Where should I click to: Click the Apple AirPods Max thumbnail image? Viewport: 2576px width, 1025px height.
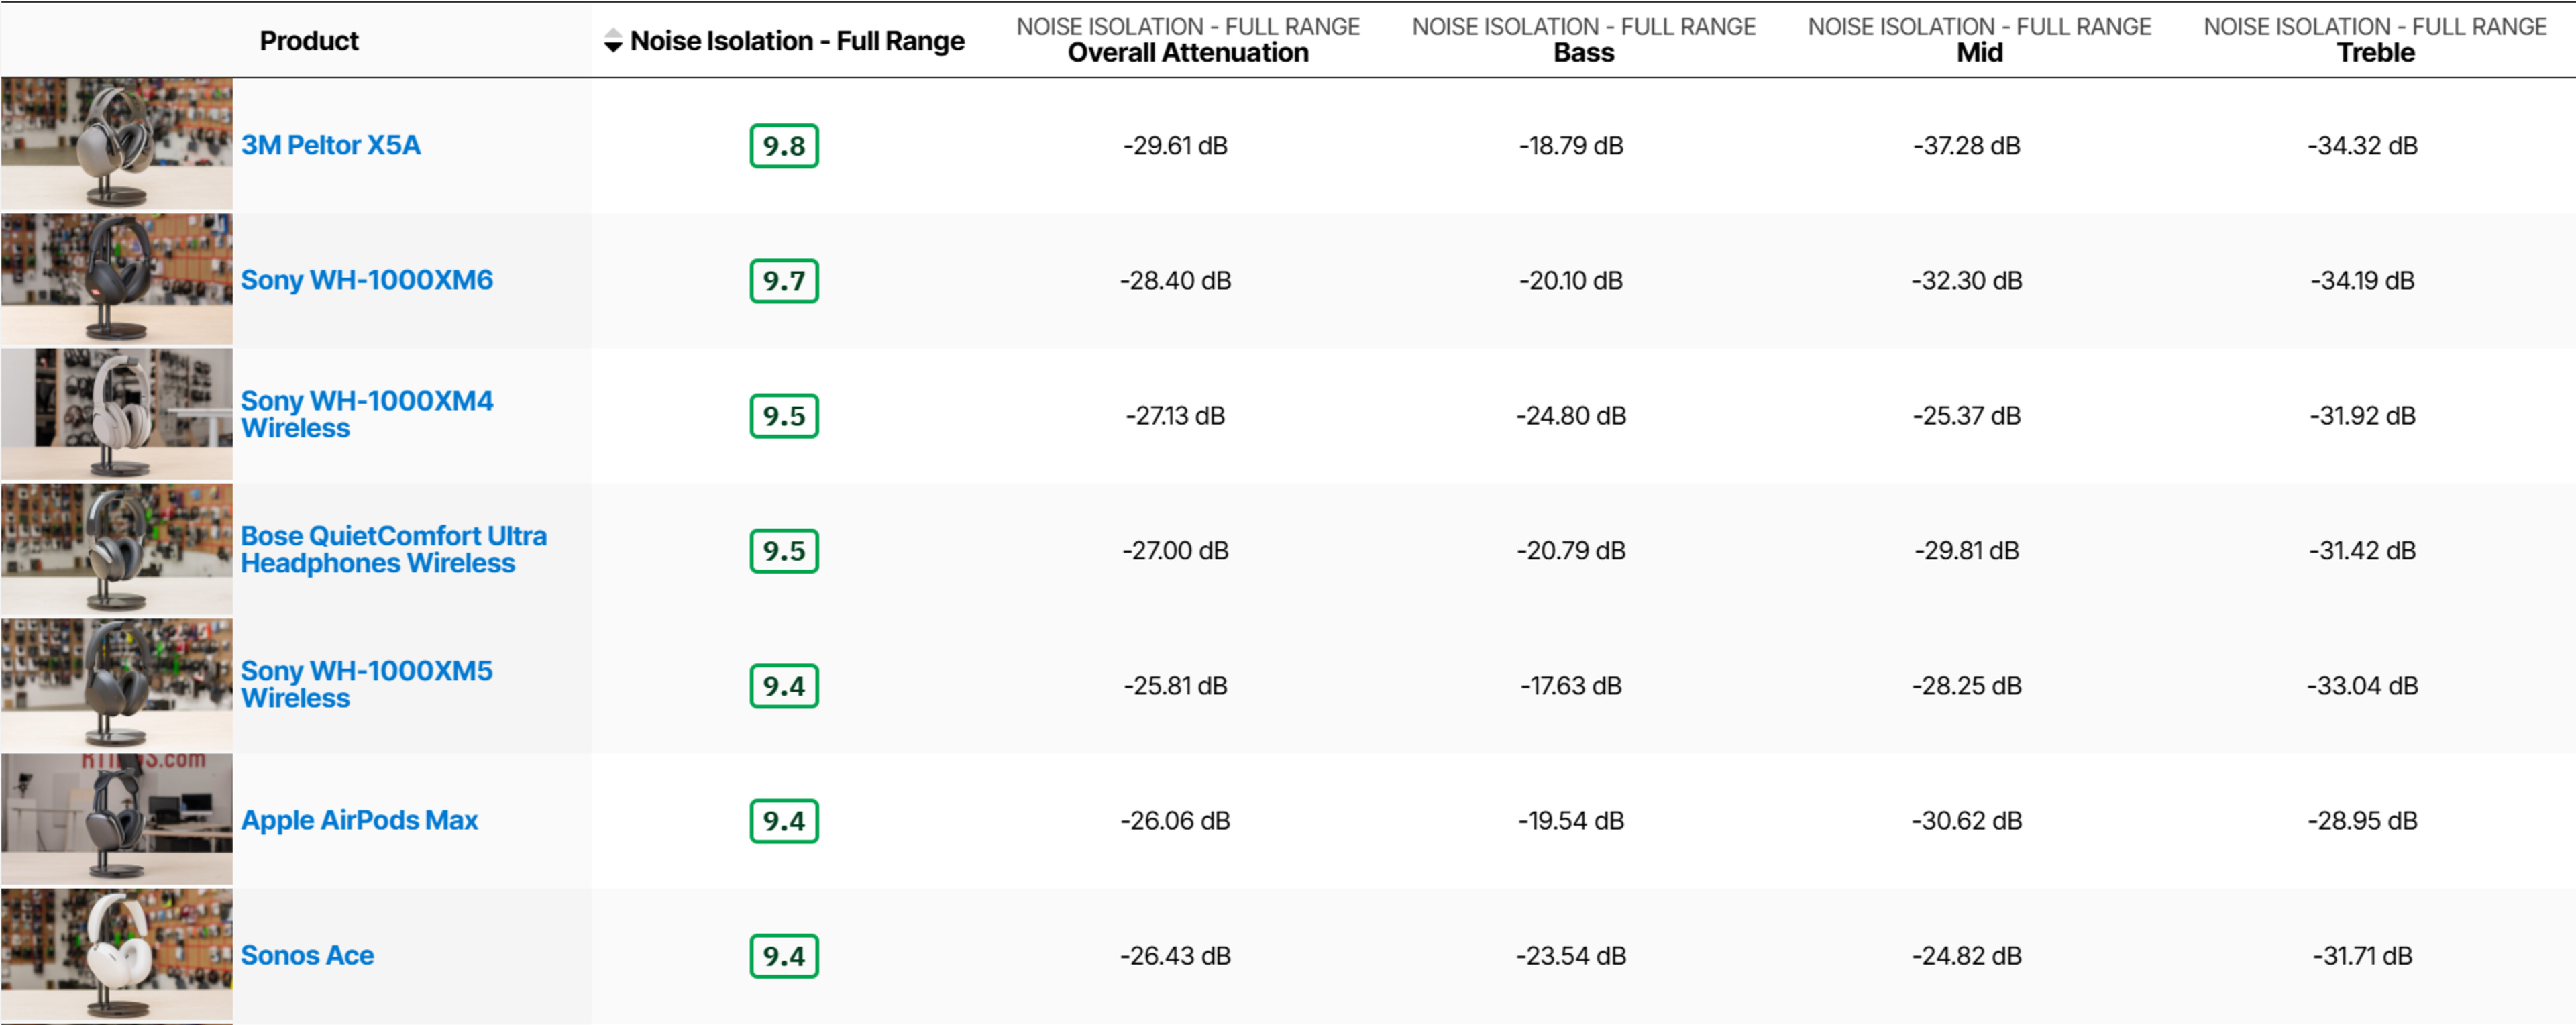117,819
